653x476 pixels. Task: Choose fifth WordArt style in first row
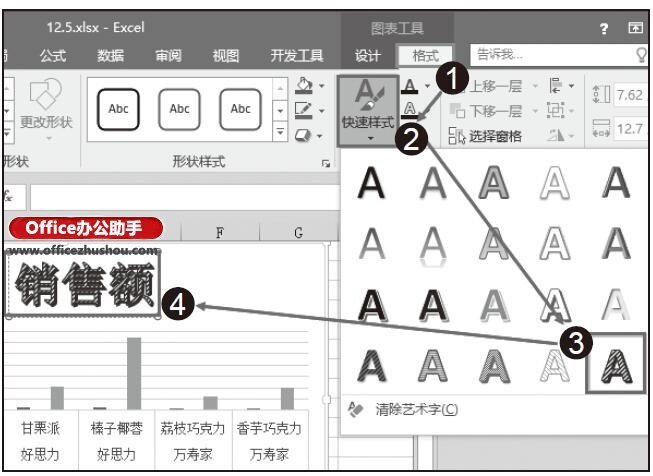pos(616,182)
